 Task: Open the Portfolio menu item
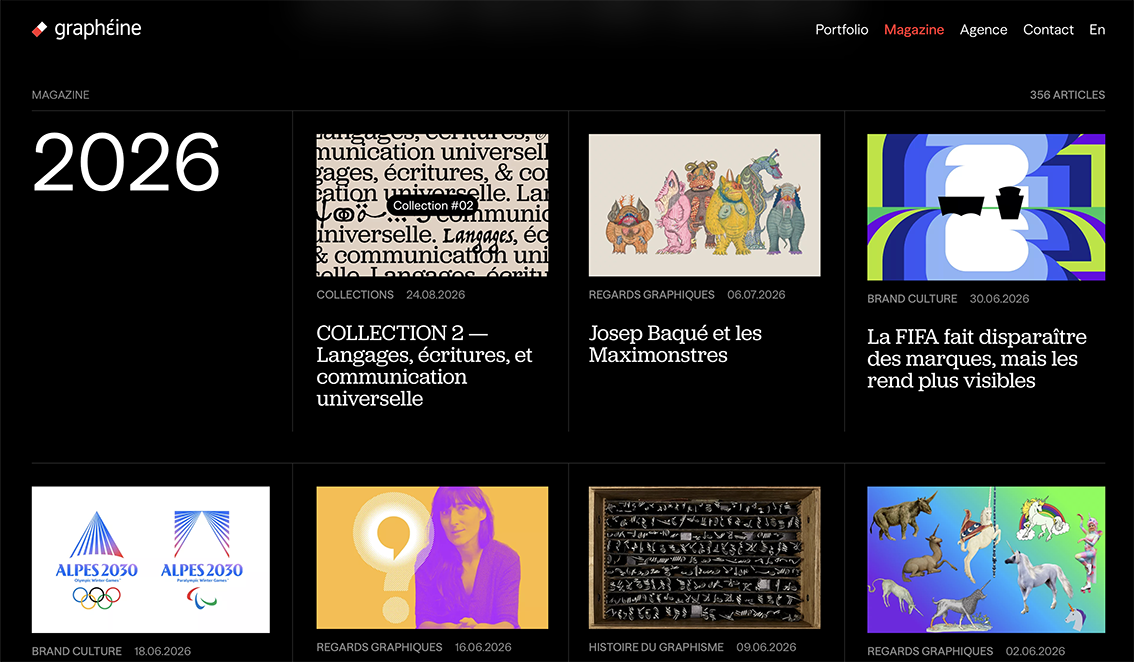tap(841, 30)
